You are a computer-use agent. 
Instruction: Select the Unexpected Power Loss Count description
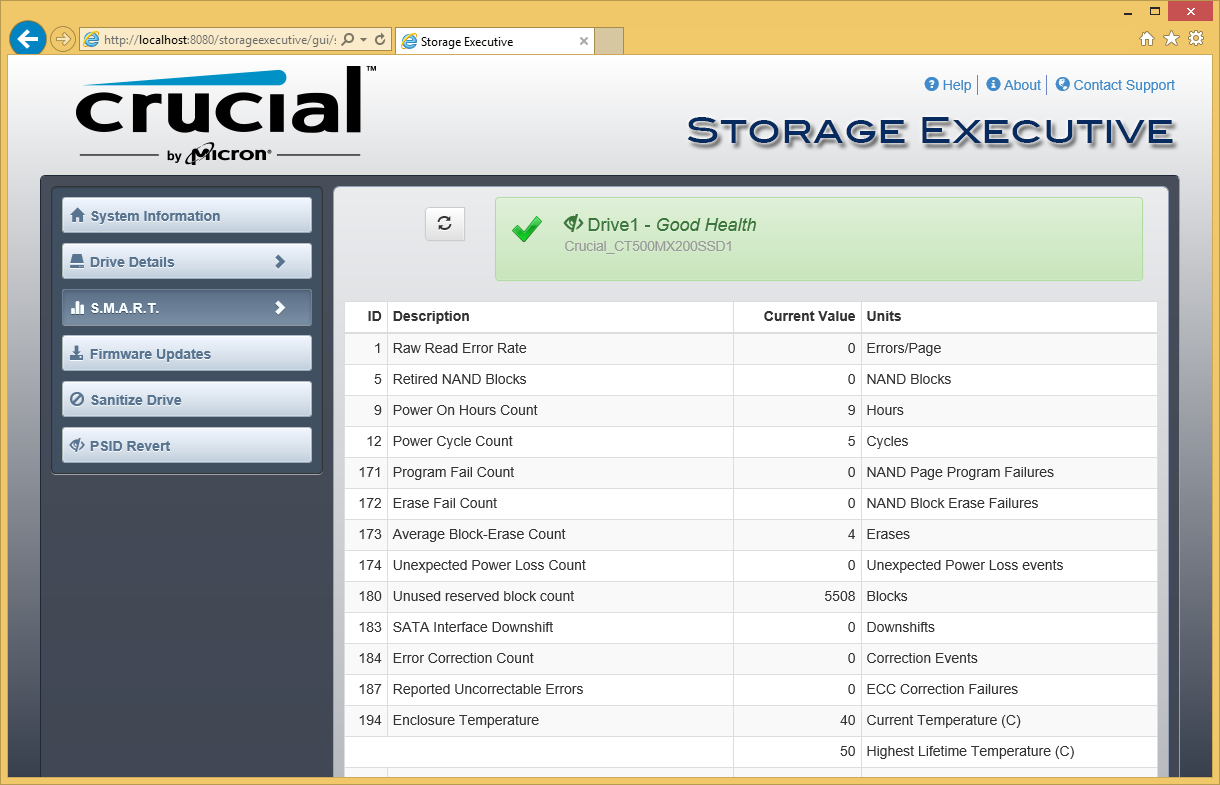[489, 565]
